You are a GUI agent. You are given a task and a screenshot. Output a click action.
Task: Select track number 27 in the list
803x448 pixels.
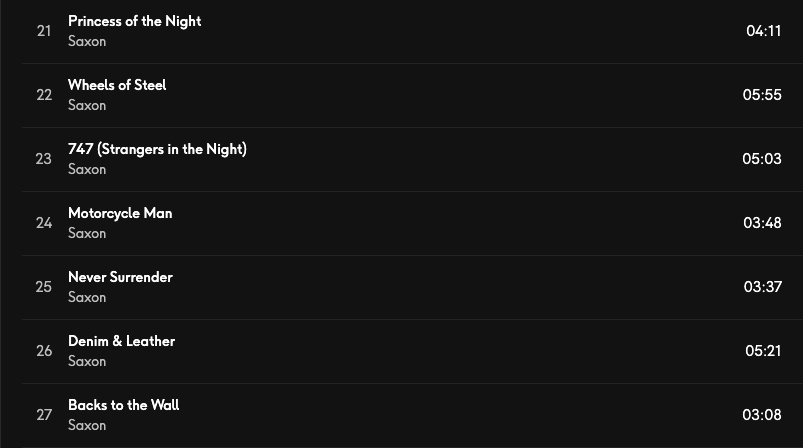(x=44, y=415)
